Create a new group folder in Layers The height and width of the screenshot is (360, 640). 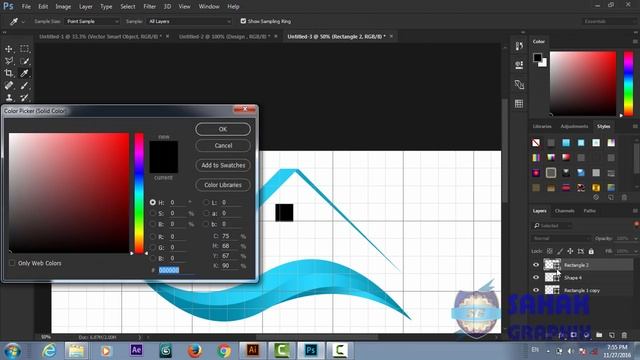(x=599, y=335)
